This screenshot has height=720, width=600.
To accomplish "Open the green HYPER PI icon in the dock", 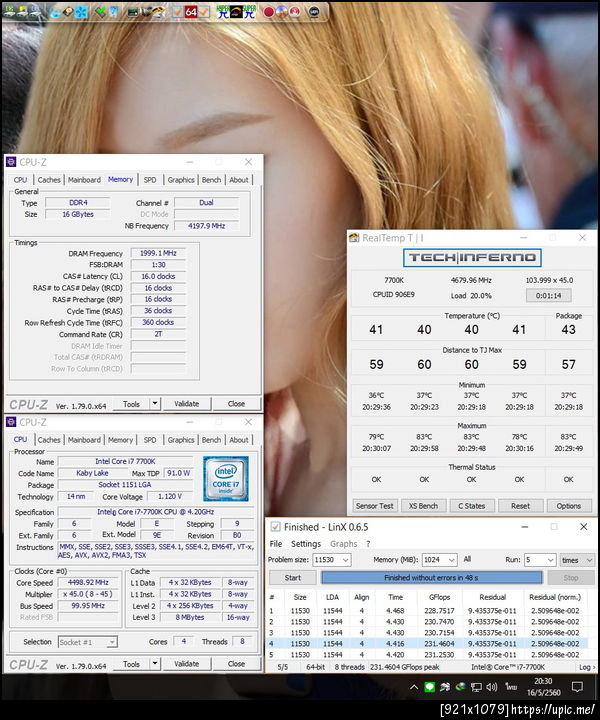I will [x=223, y=11].
